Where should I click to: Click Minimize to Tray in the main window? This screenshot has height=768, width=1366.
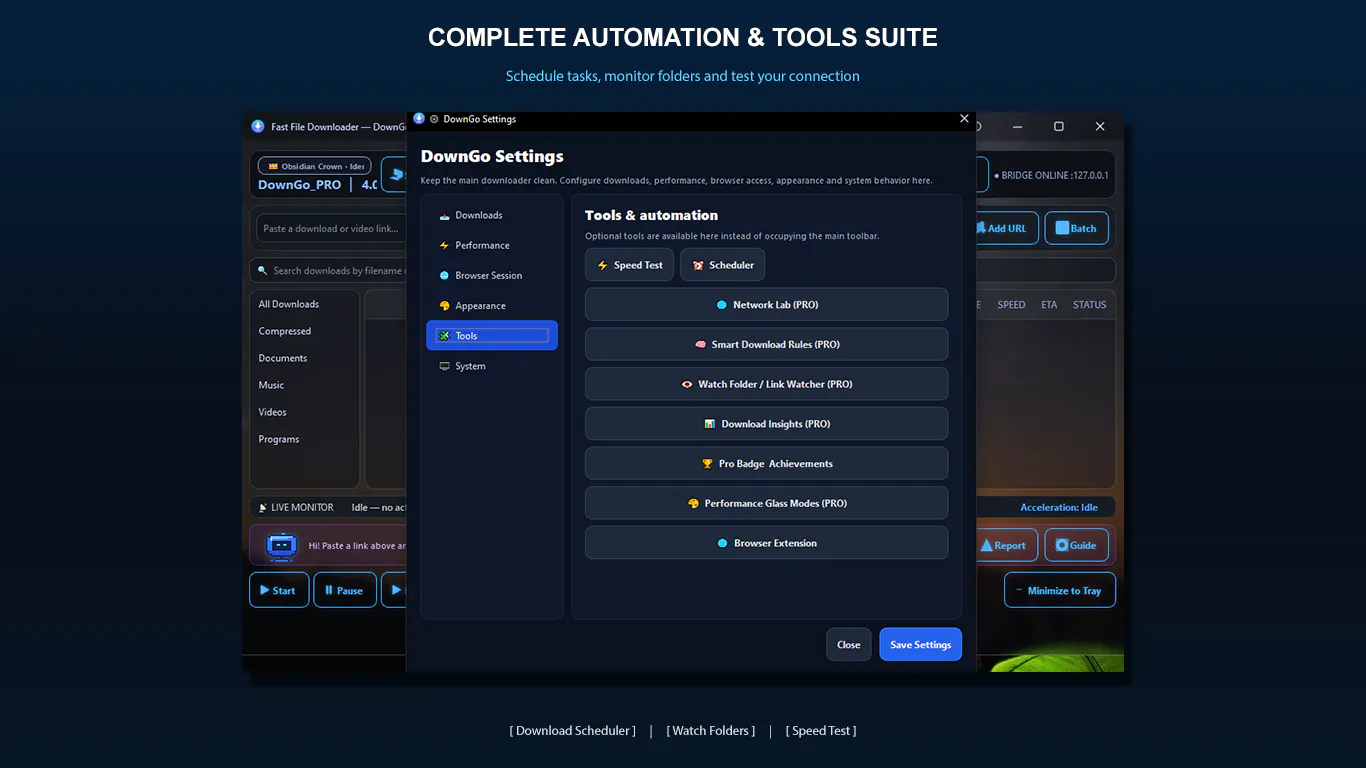1059,590
